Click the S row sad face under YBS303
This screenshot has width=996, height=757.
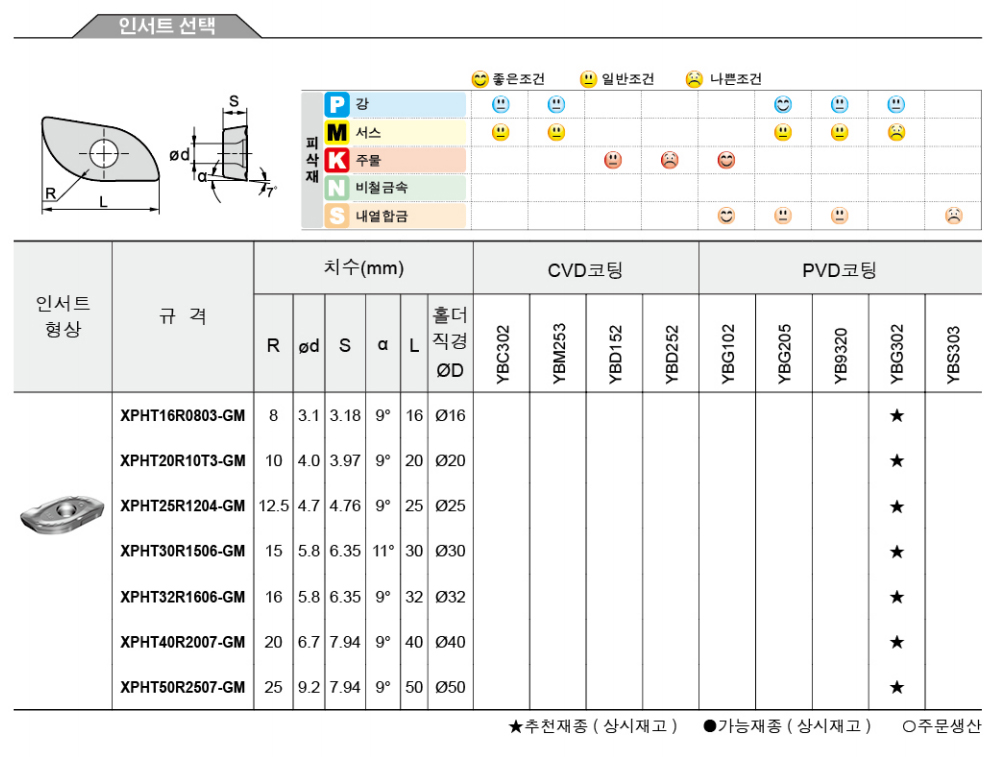click(x=953, y=215)
